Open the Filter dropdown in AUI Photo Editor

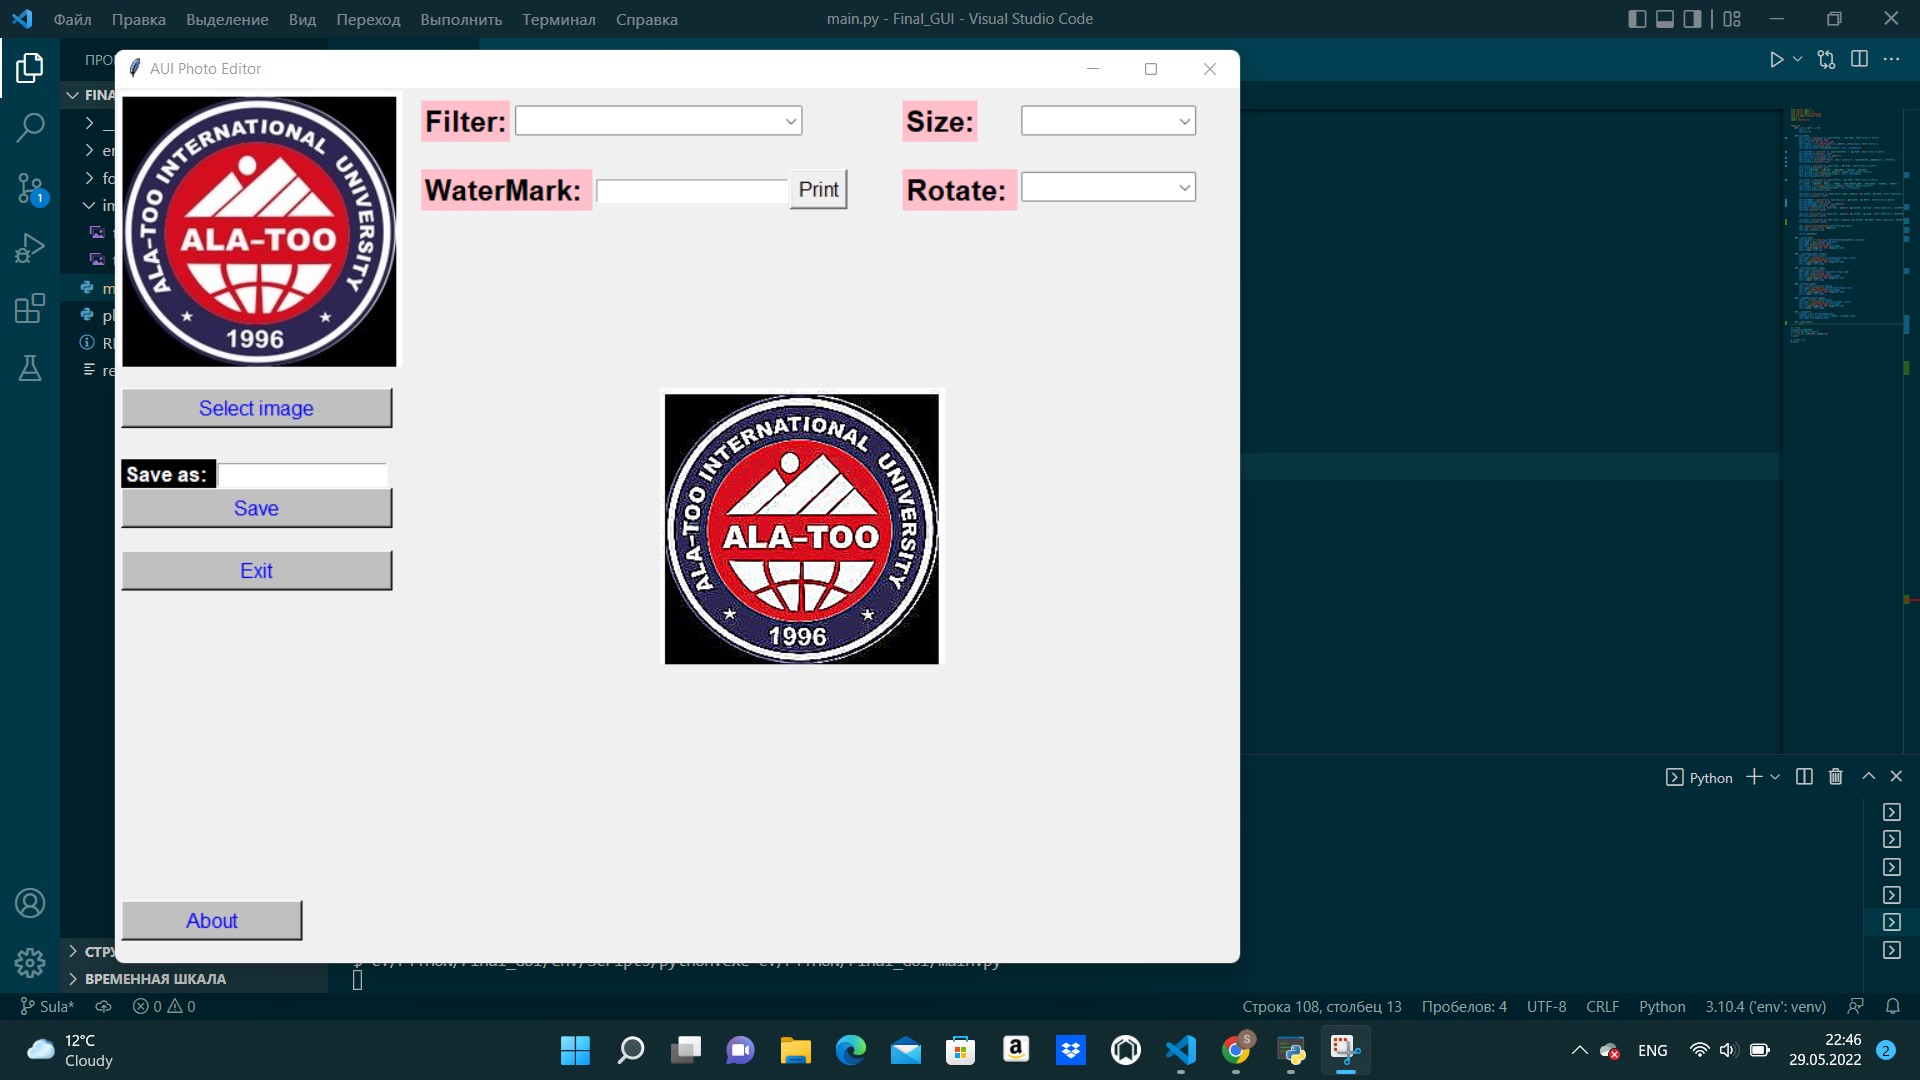[789, 120]
